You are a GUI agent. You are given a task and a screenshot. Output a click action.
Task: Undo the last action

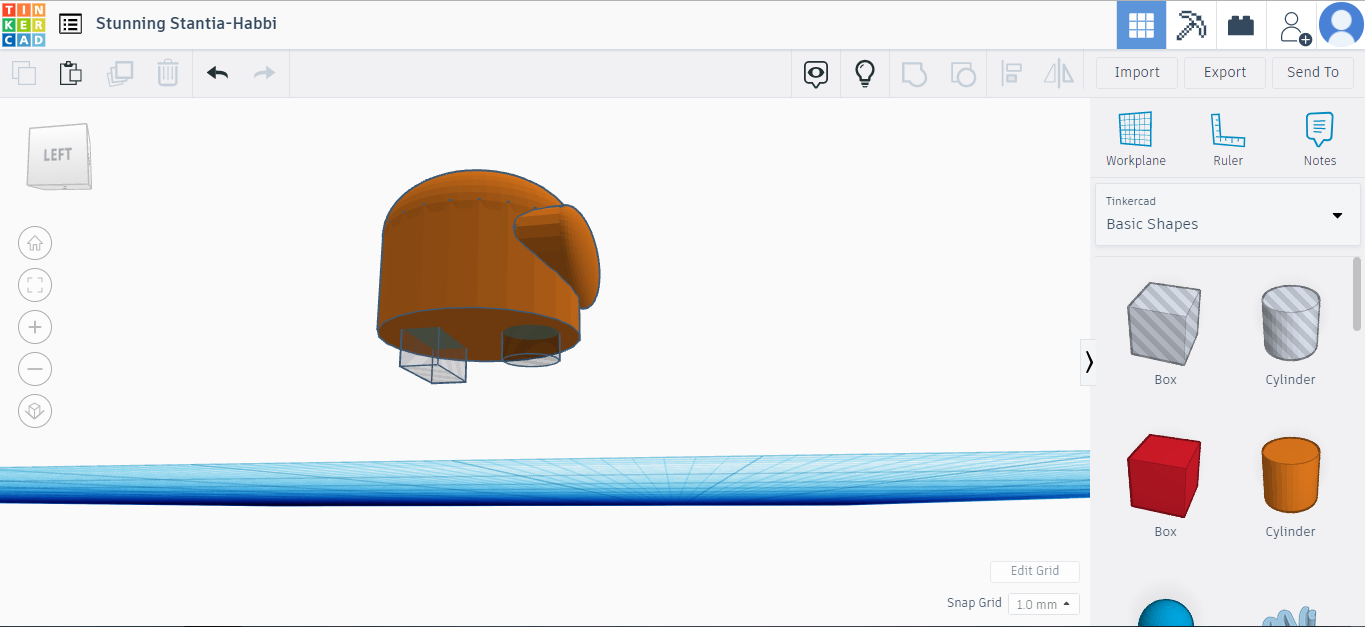(217, 73)
